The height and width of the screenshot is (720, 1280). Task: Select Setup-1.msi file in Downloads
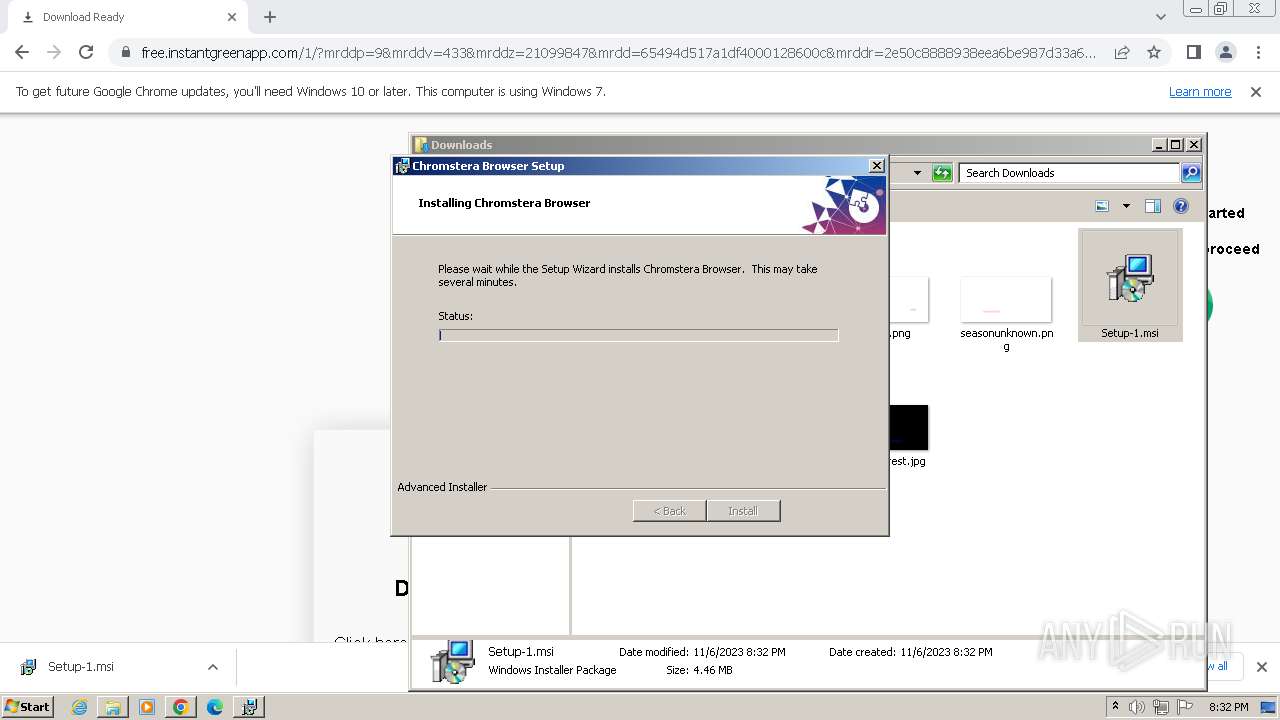(x=1130, y=285)
